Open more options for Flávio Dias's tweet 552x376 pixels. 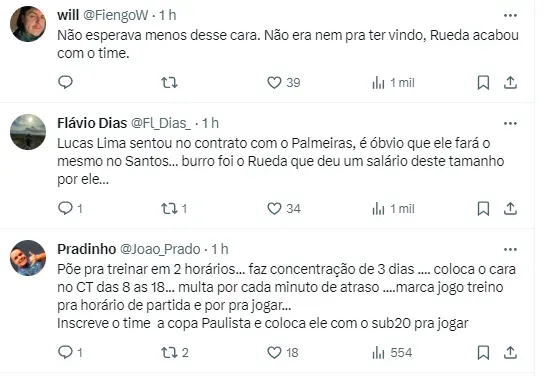pos(510,124)
